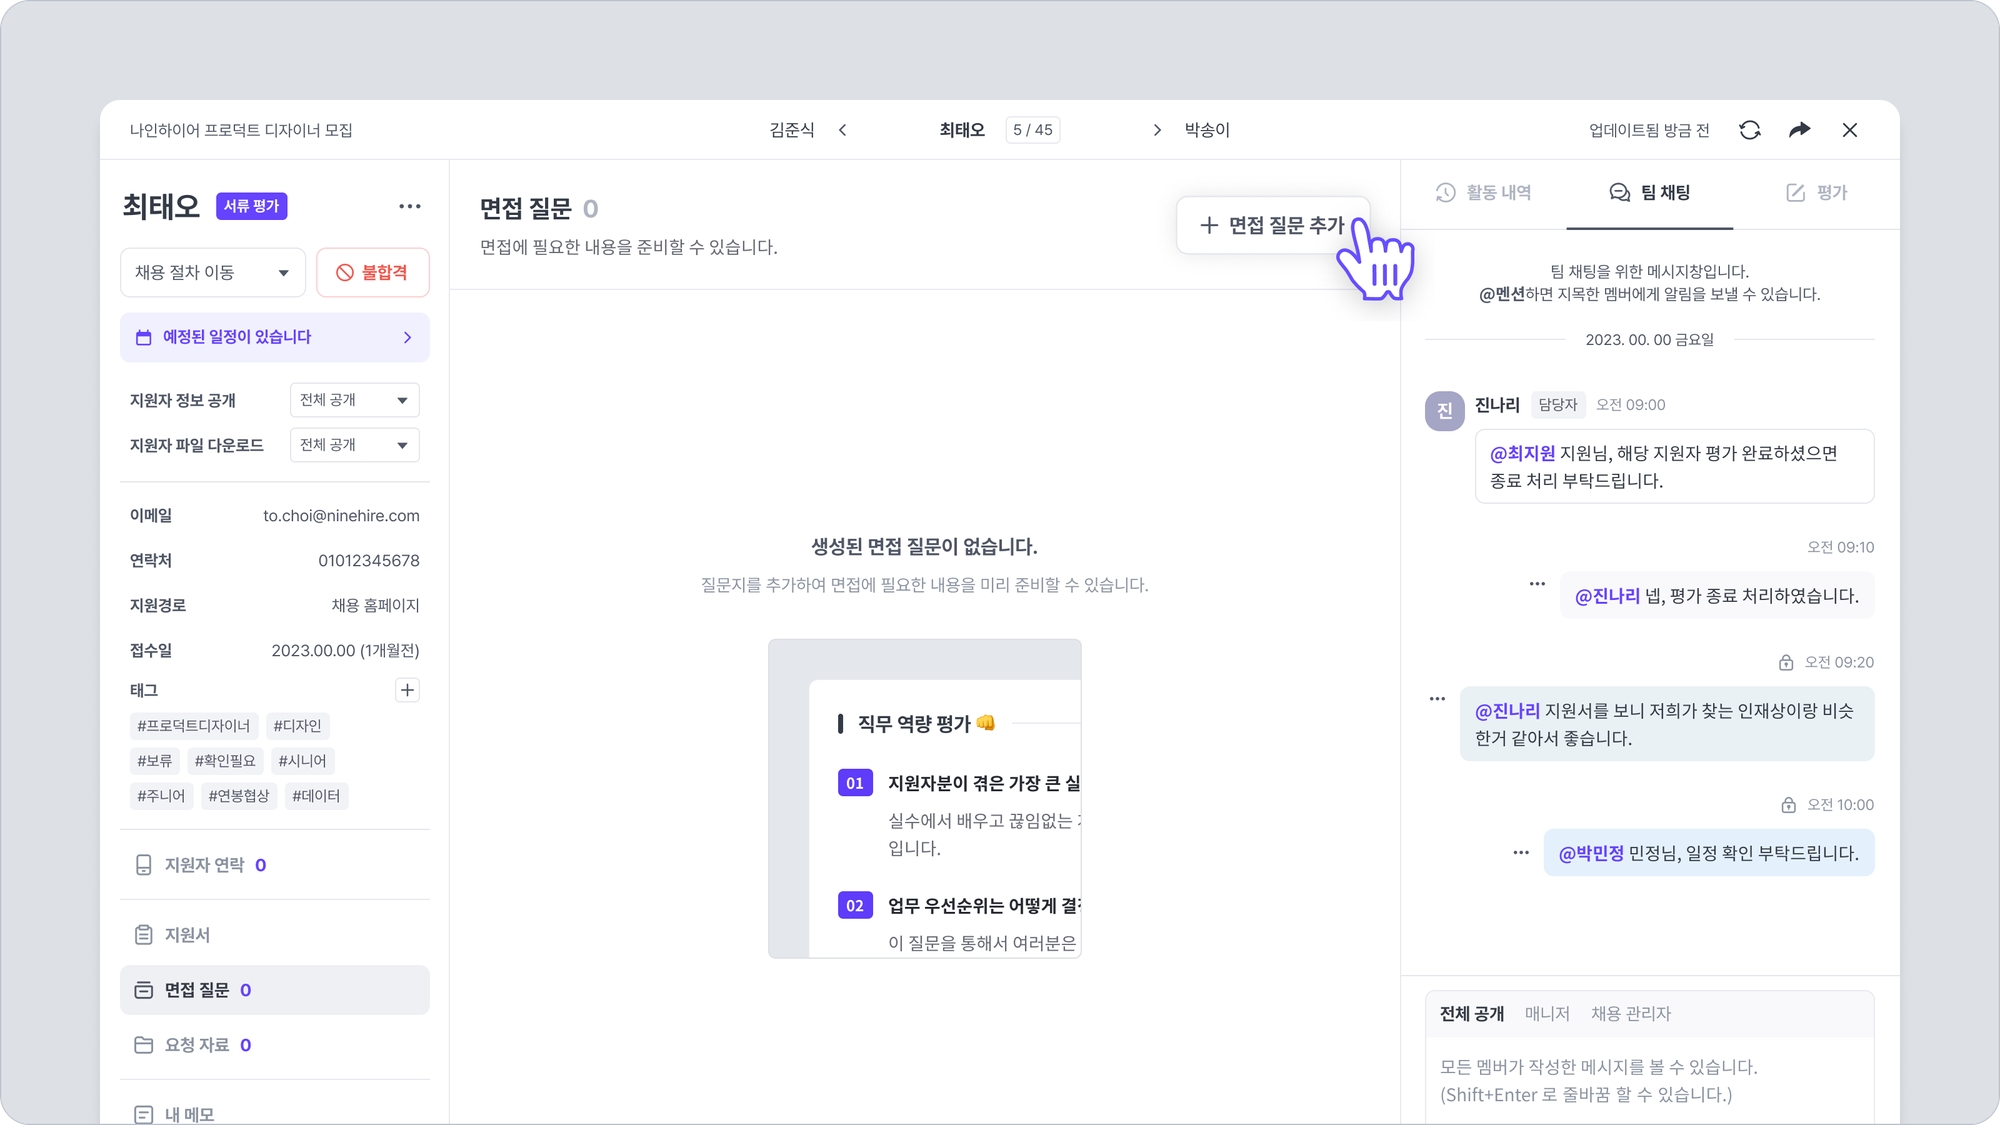
Task: Switch to 활동 내역 tab
Action: pos(1484,193)
